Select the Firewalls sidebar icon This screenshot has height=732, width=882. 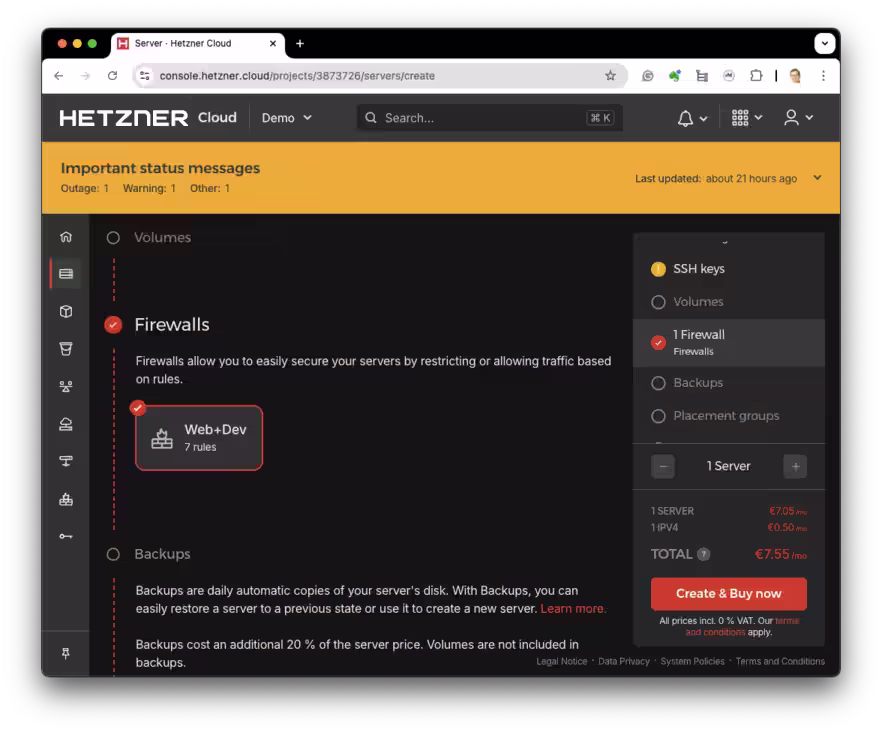click(x=65, y=499)
